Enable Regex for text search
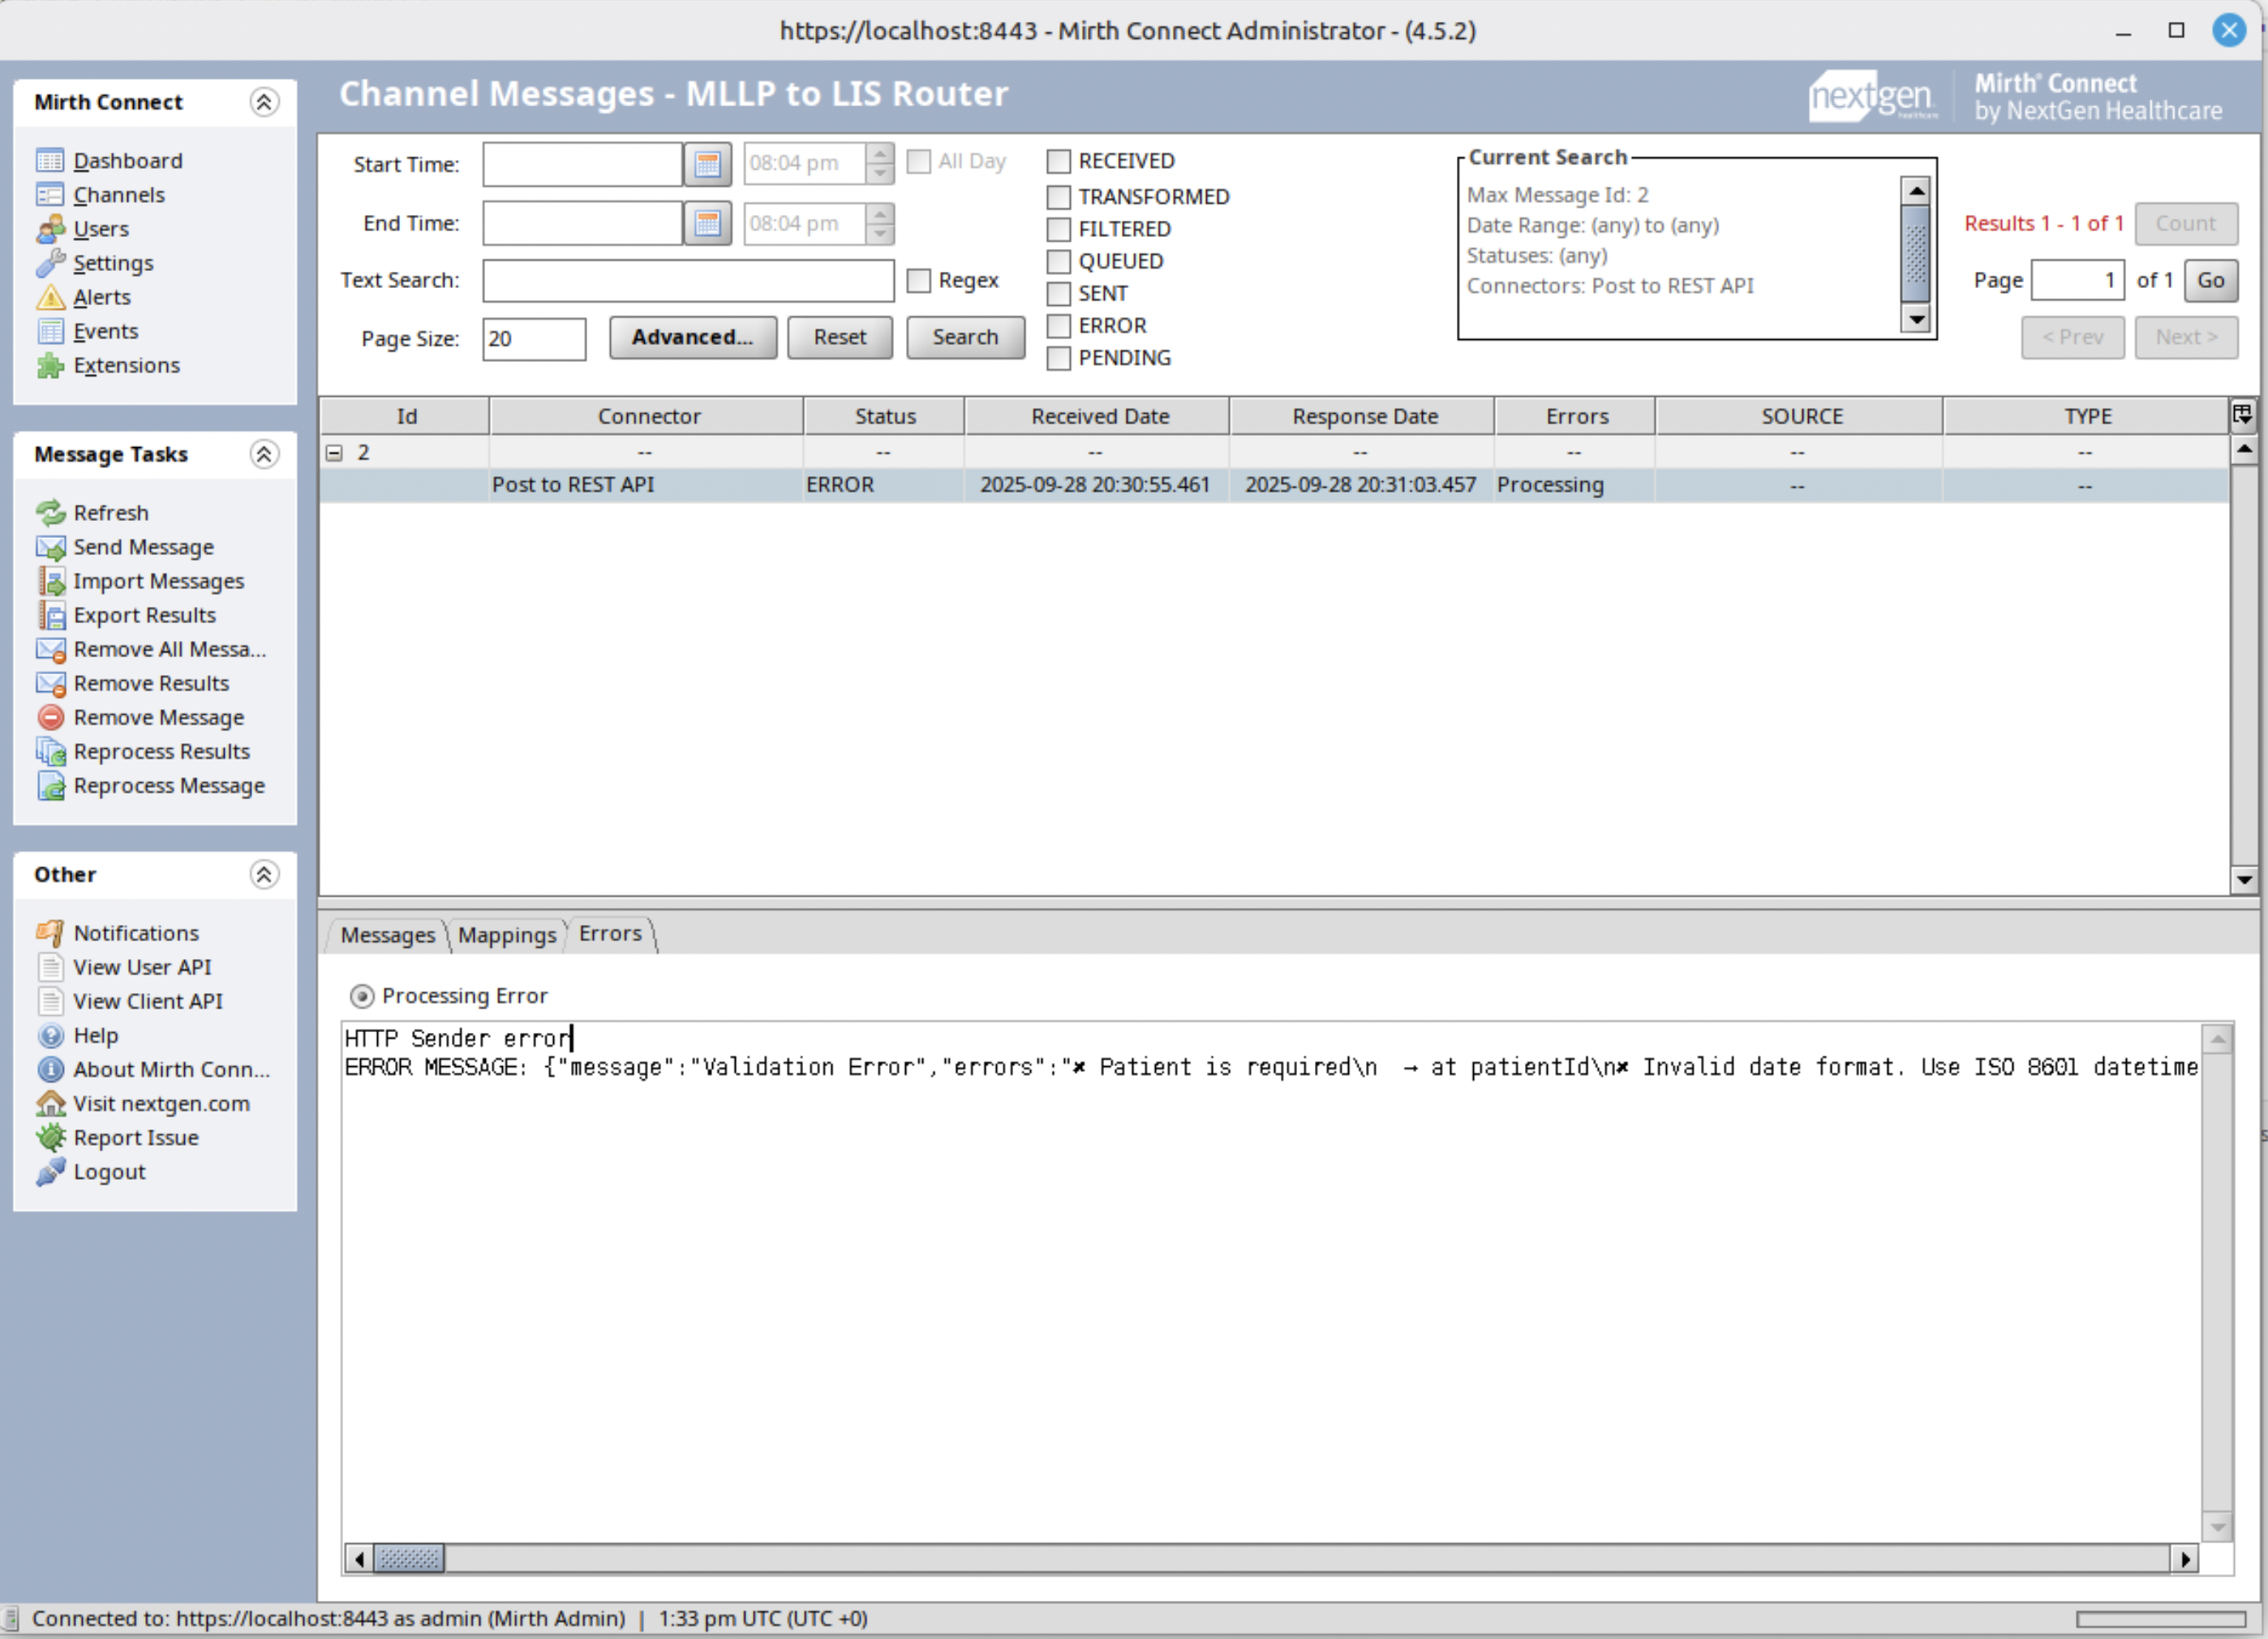The height and width of the screenshot is (1639, 2268). pos(919,281)
